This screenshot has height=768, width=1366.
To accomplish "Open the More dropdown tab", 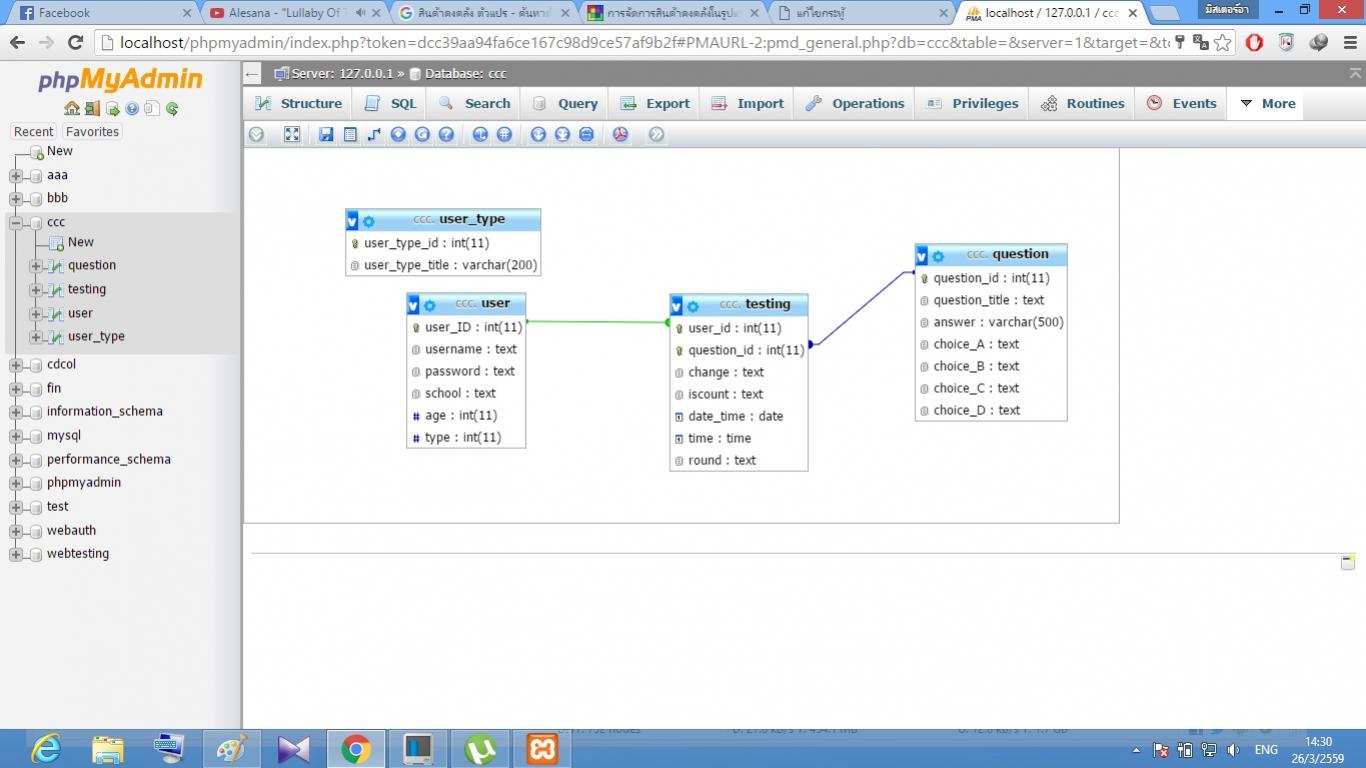I will pyautogui.click(x=1266, y=103).
